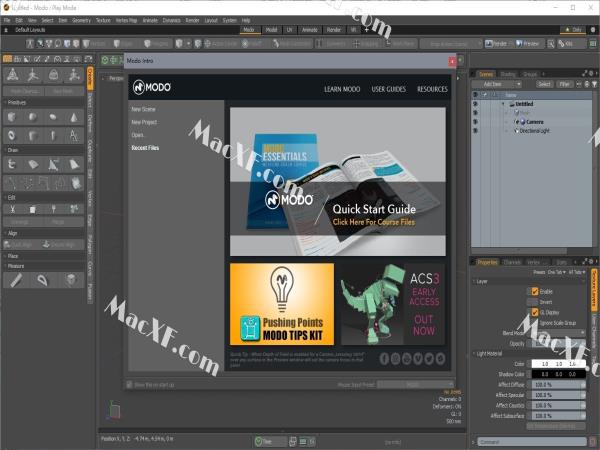This screenshot has height=450, width=600.
Task: Select the cube primitive tool
Action: [12, 117]
